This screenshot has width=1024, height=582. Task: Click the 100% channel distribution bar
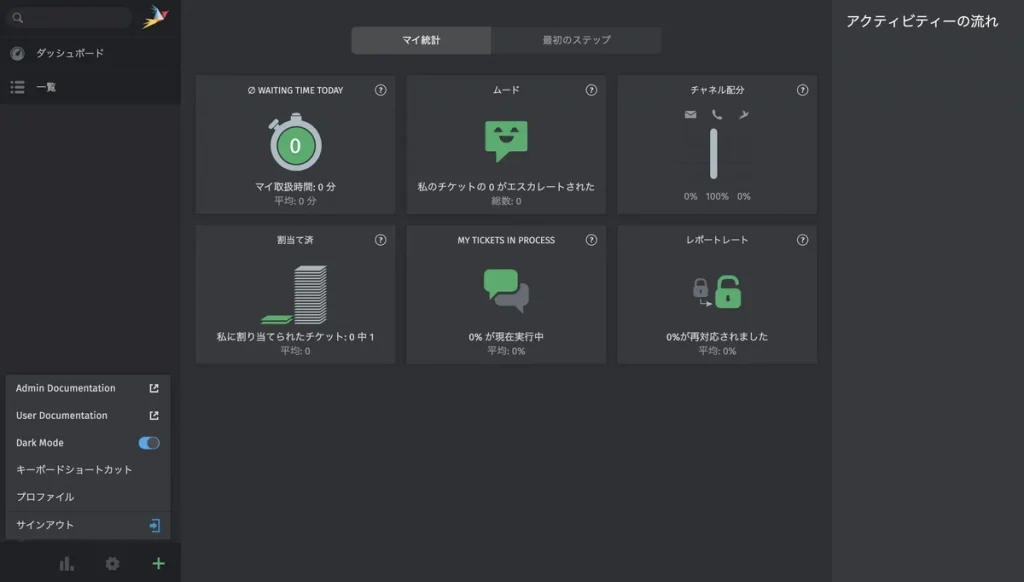tap(714, 154)
